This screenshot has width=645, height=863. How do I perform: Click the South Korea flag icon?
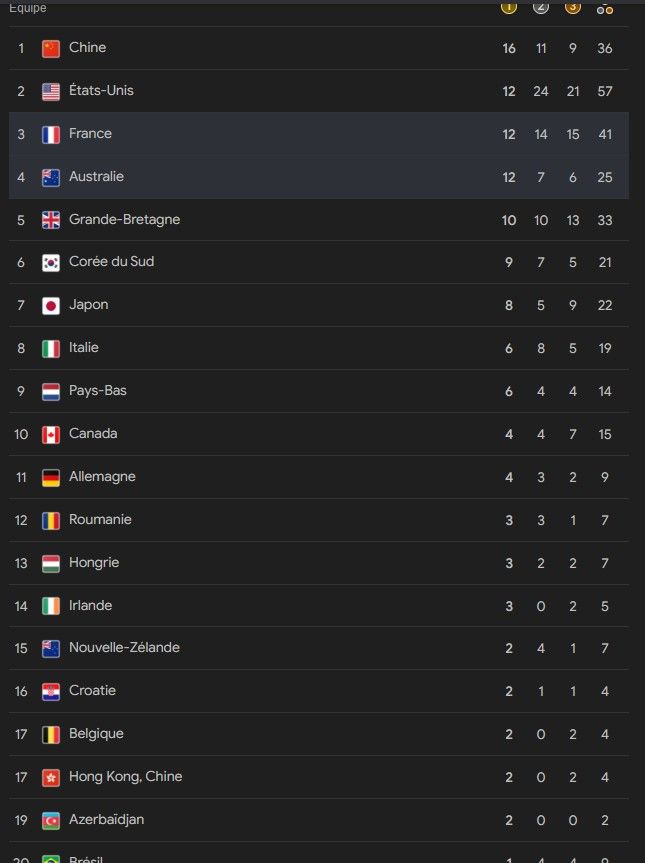click(x=51, y=263)
